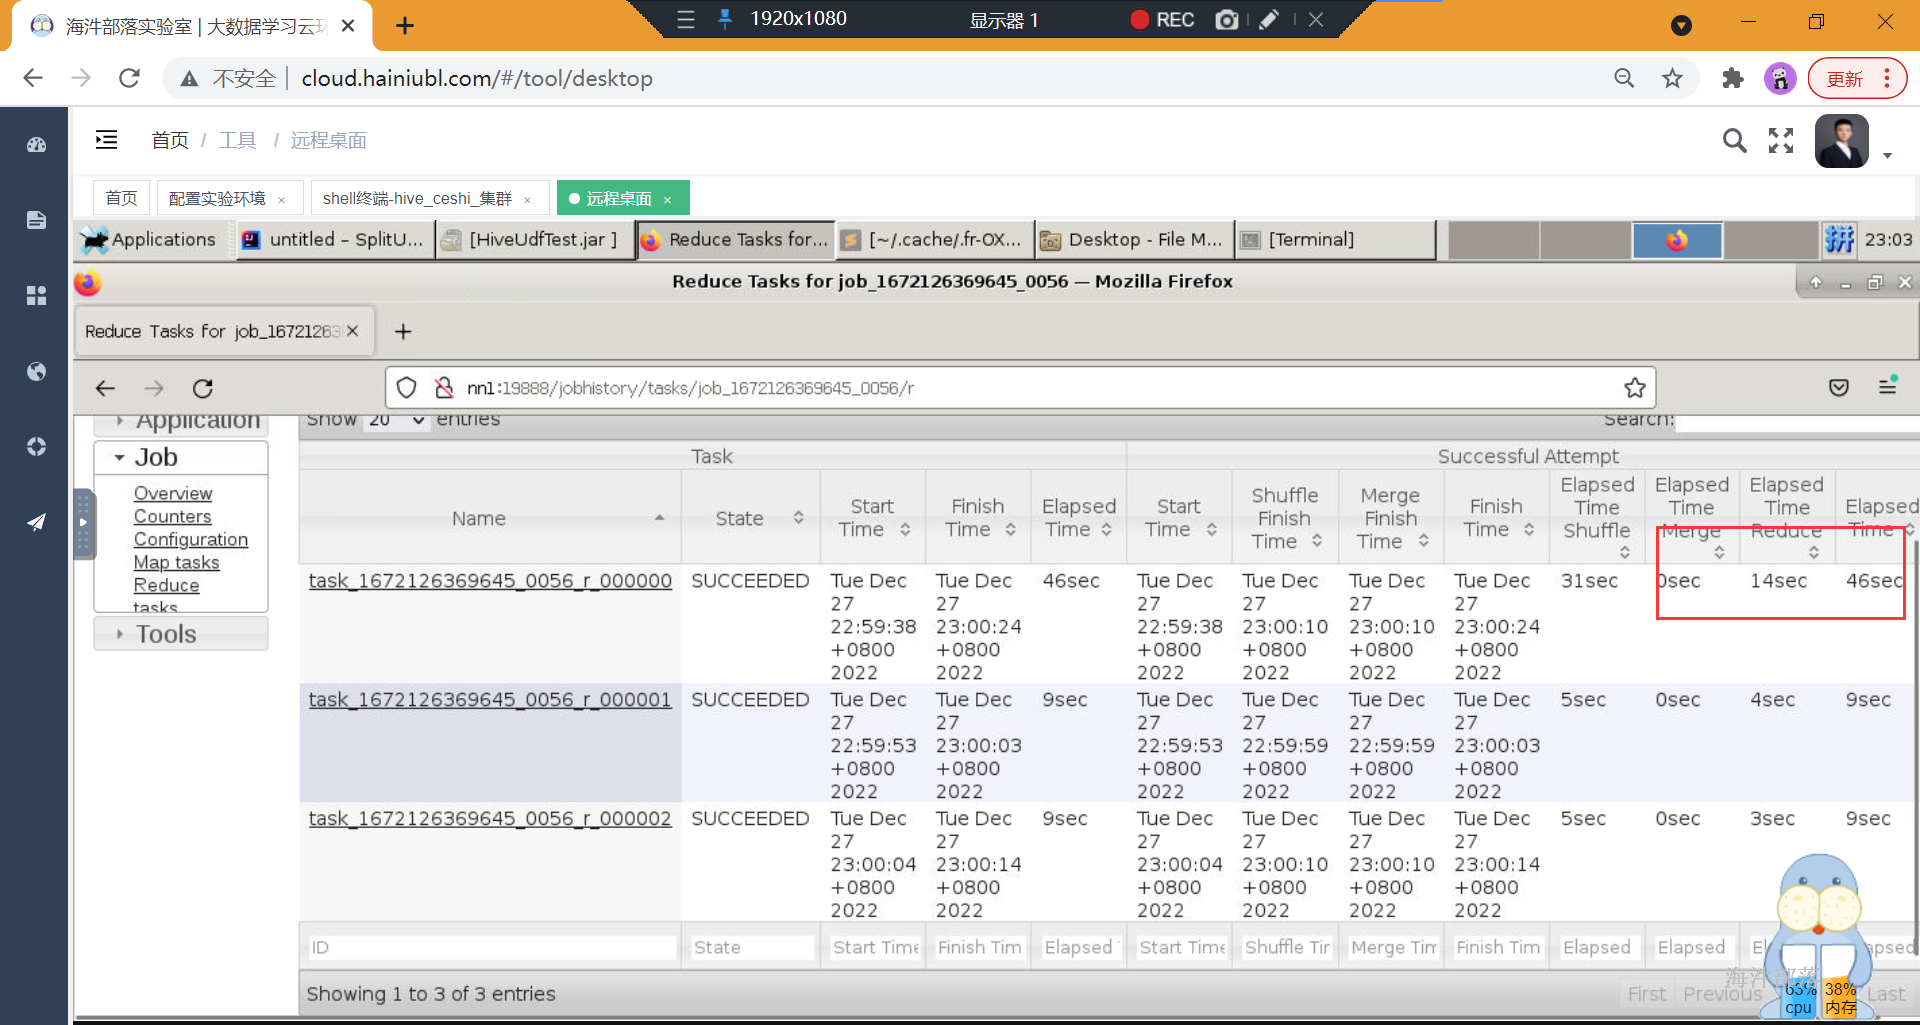Sort by the Name column
Image resolution: width=1920 pixels, height=1025 pixels.
click(x=490, y=518)
